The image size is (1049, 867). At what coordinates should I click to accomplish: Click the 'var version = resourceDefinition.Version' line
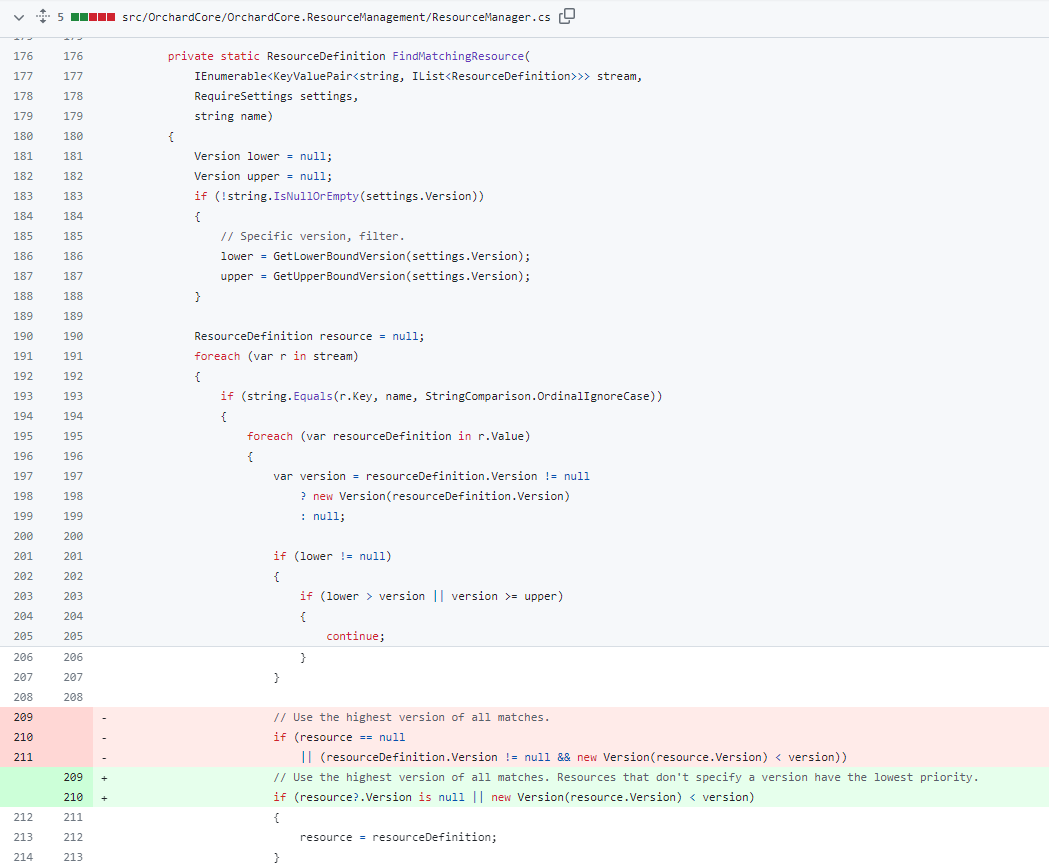[x=432, y=477]
